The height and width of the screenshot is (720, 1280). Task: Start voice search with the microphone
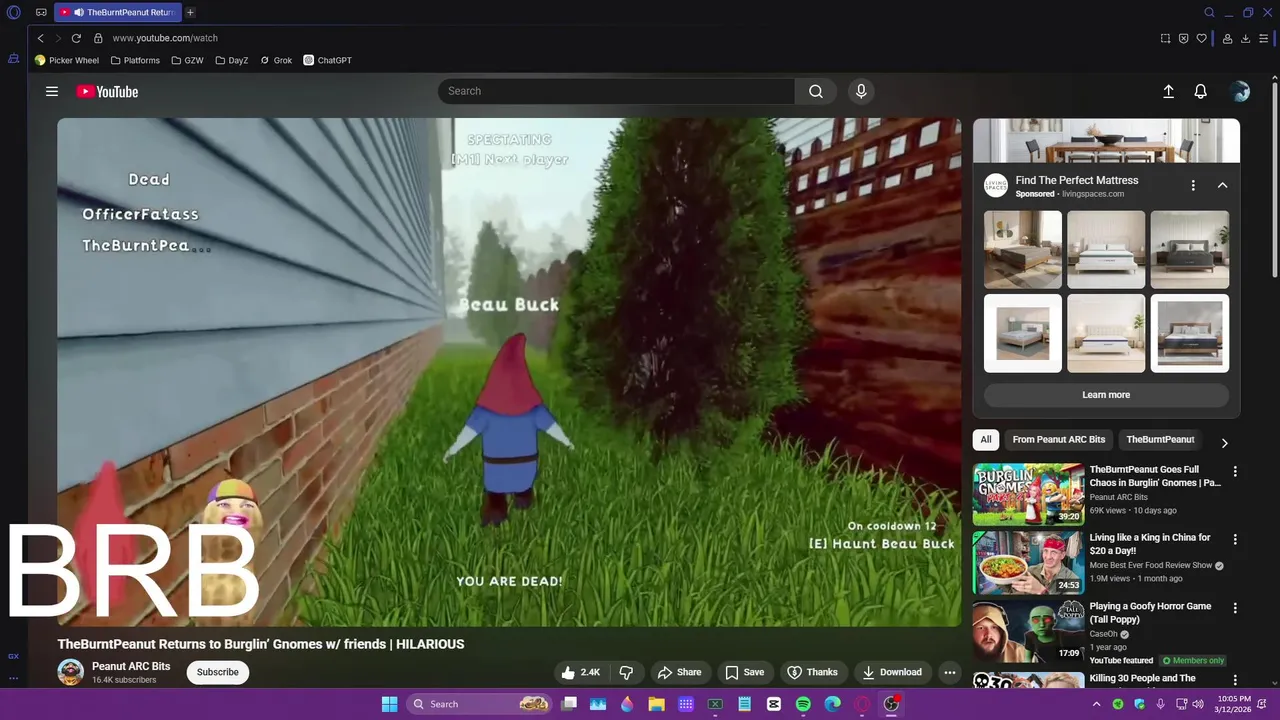pos(861,91)
